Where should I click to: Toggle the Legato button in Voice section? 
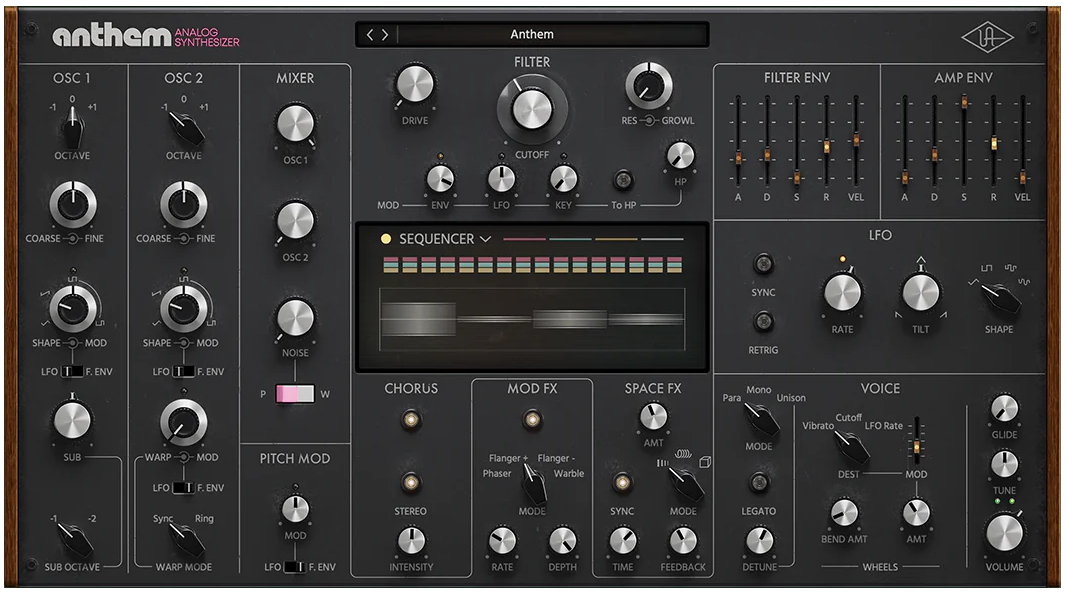(x=759, y=483)
